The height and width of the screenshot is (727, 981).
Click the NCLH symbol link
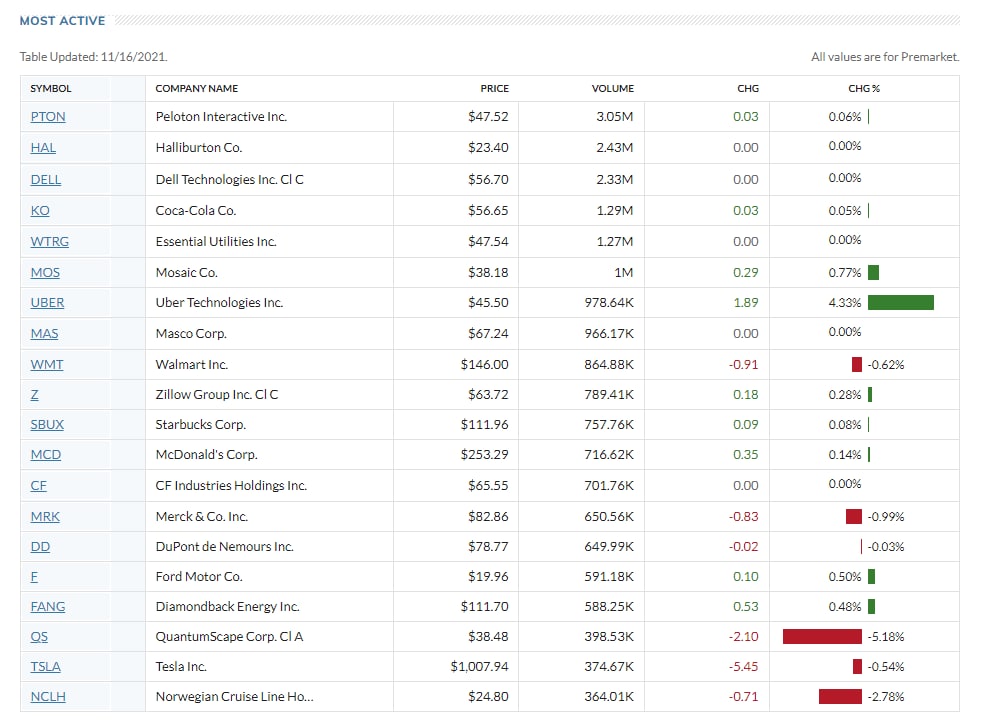click(48, 697)
